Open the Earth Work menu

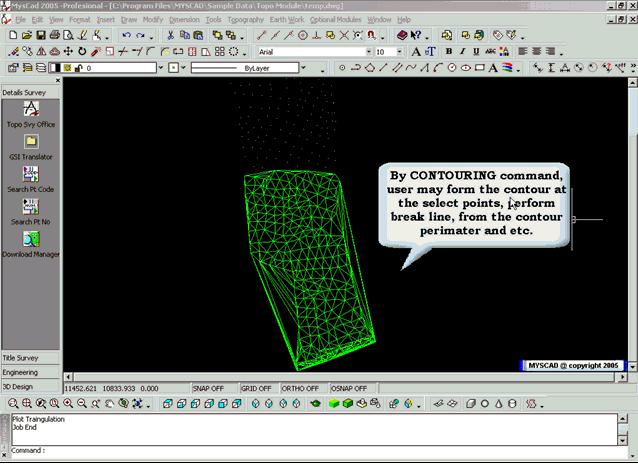(288, 19)
